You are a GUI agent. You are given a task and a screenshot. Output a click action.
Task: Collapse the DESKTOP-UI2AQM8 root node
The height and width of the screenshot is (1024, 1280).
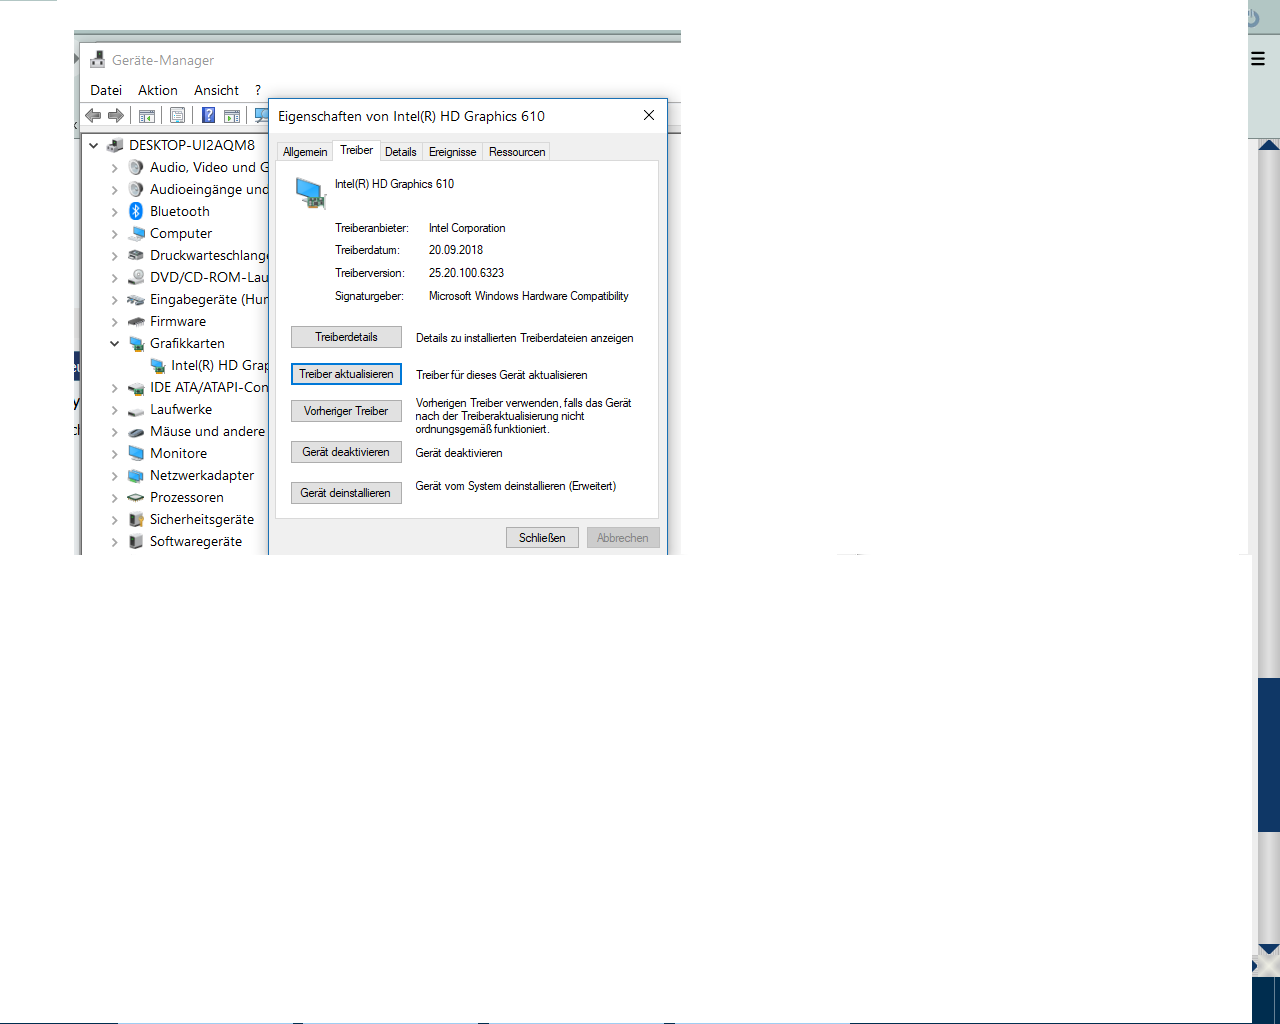point(94,145)
